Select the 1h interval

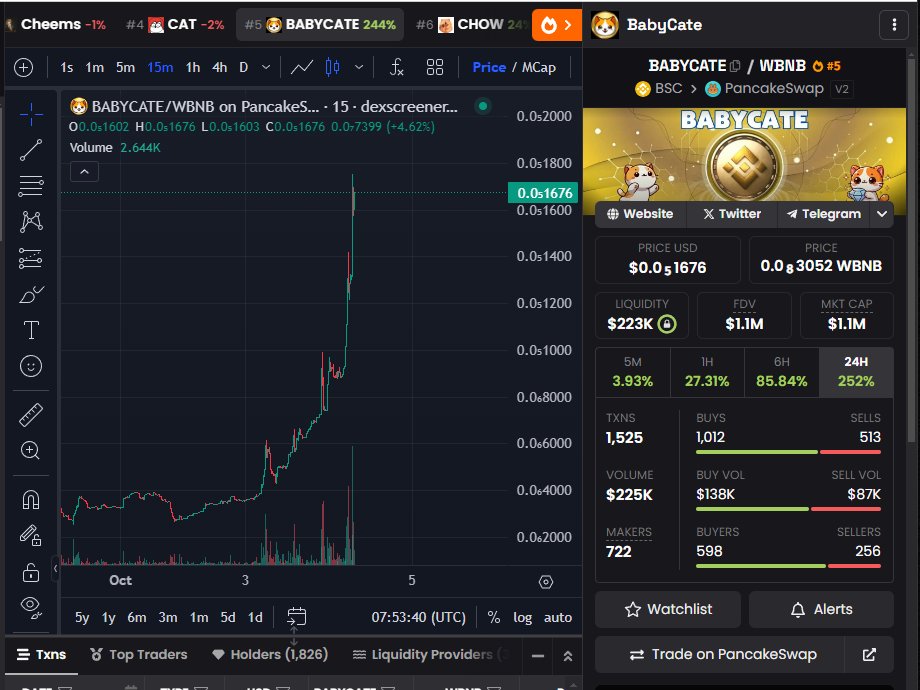193,67
